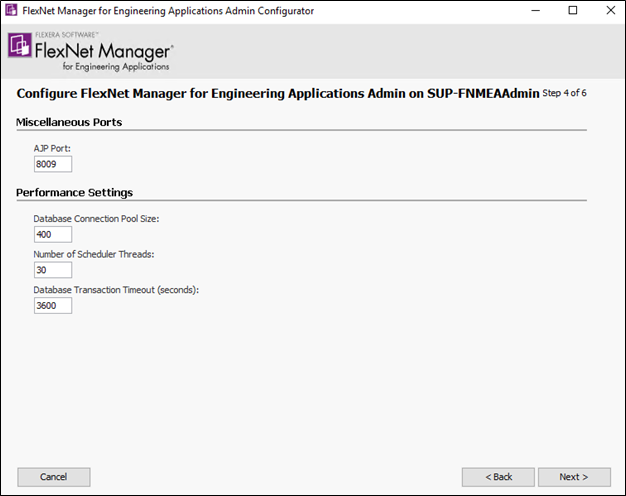Click the Database Transaction Timeout field

coord(53,306)
